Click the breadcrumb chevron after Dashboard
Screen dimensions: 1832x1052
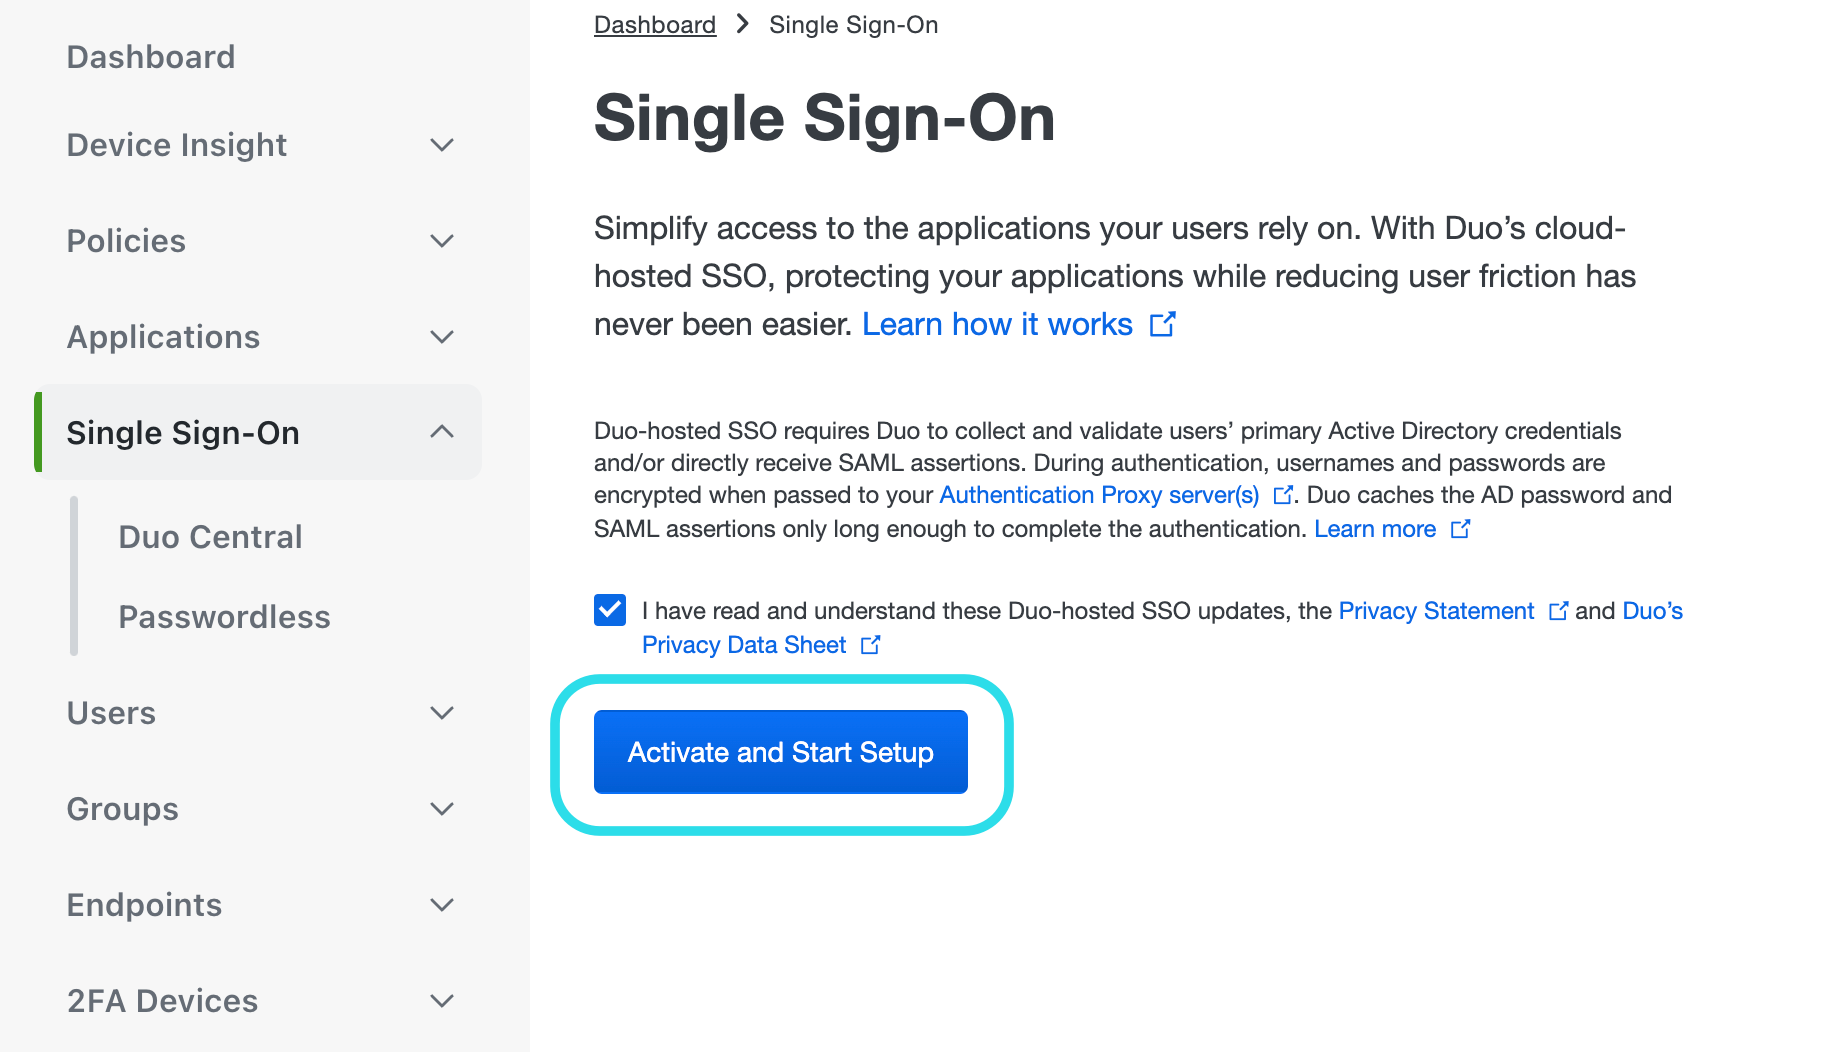[742, 24]
